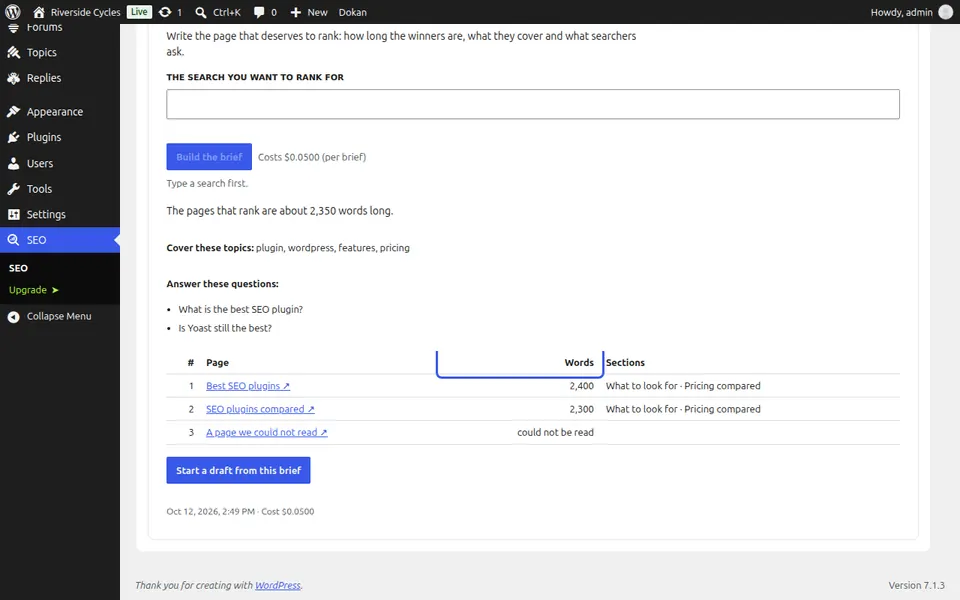The height and width of the screenshot is (600, 960).
Task: Click the Topics sidebar icon
Action: [13, 53]
